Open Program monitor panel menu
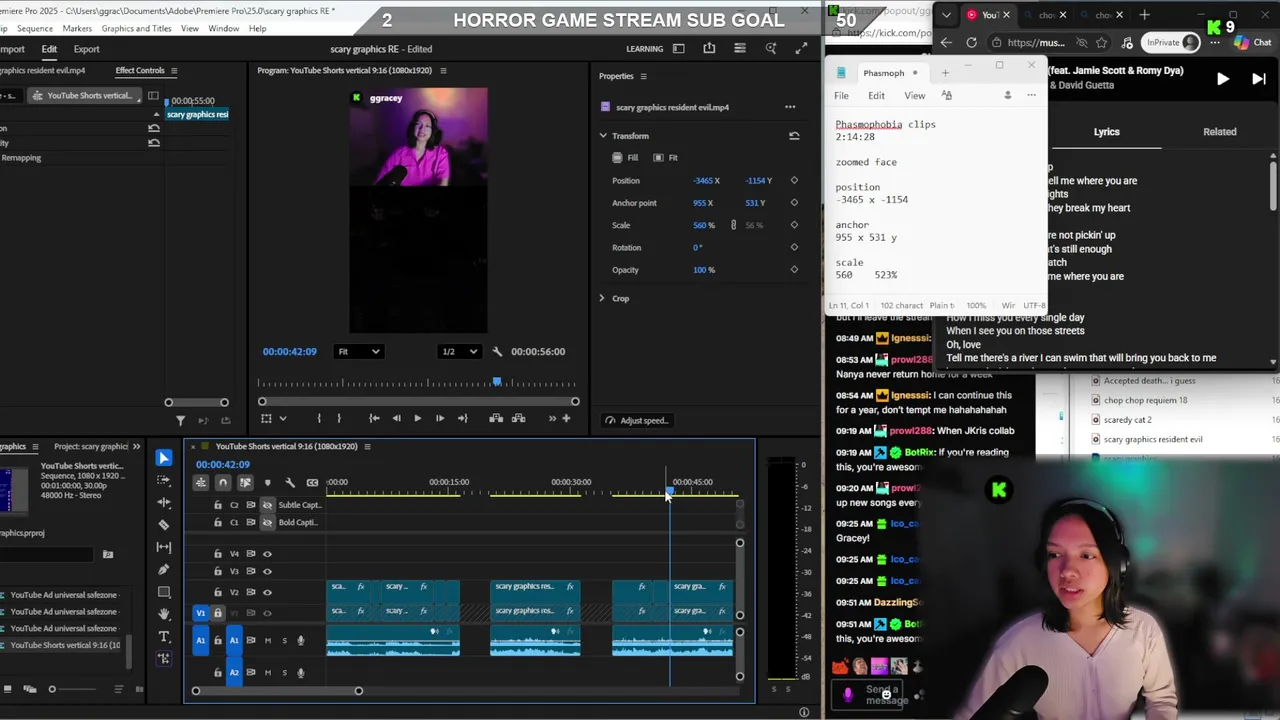 pyautogui.click(x=443, y=70)
